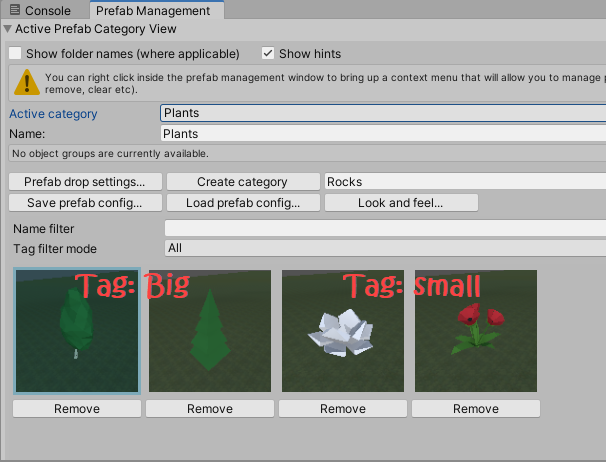The image size is (606, 462).
Task: Click the Create category button
Action: [x=243, y=182]
